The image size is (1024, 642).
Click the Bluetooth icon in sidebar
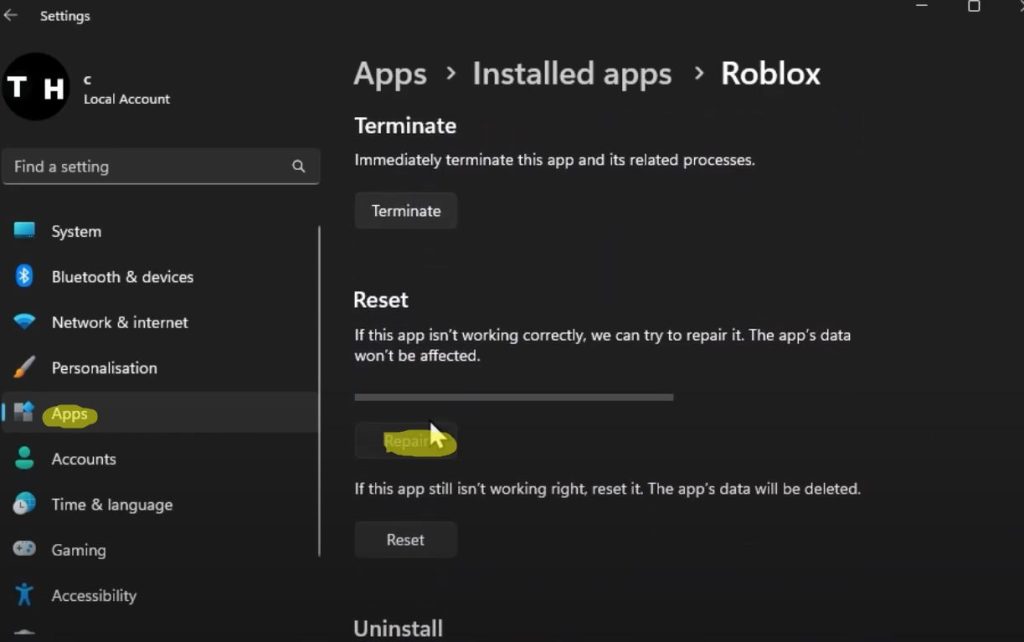[x=24, y=276]
